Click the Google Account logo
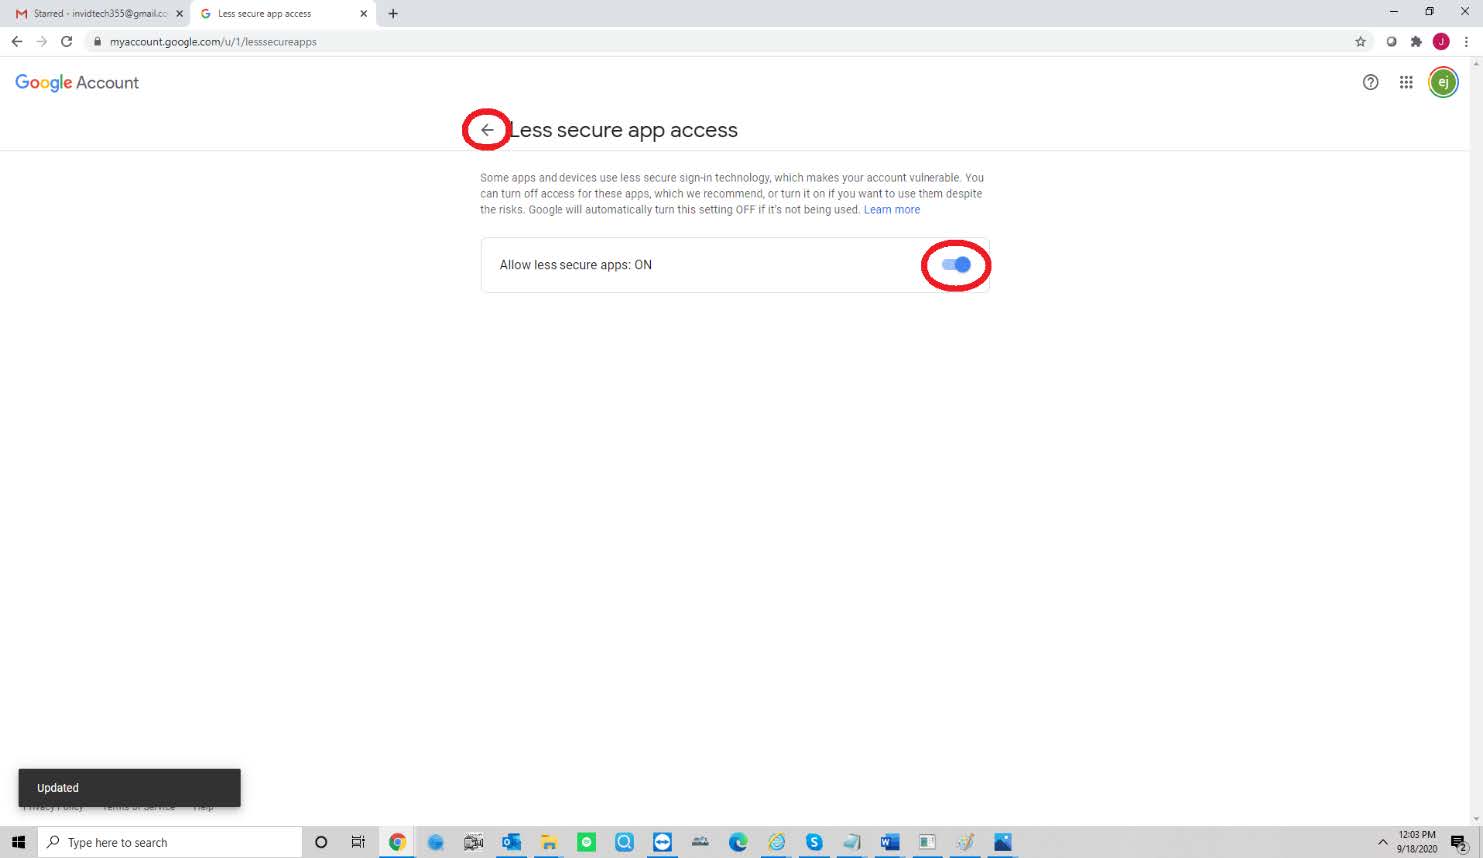The height and width of the screenshot is (858, 1483). (x=77, y=83)
